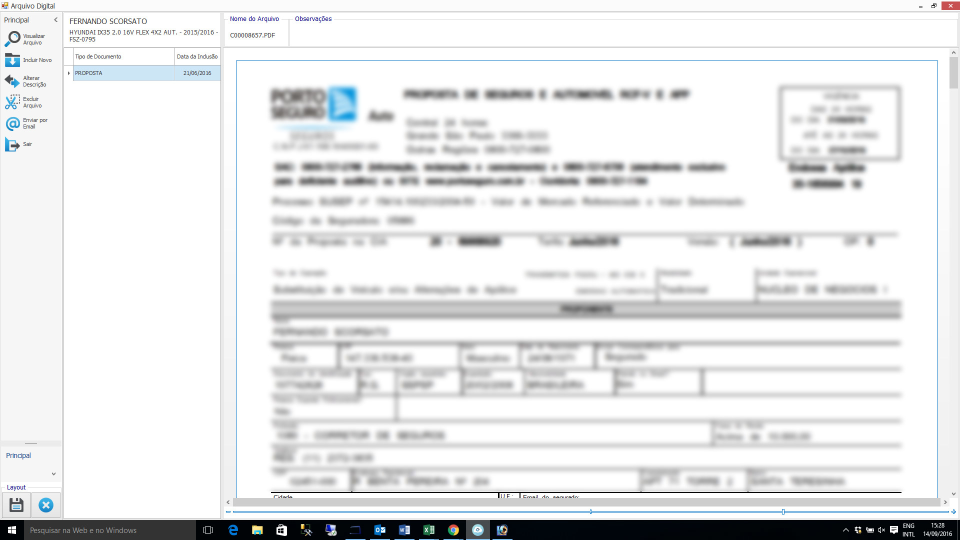Switch to Observações tab
Viewport: 960px width, 540px height.
[313, 19]
